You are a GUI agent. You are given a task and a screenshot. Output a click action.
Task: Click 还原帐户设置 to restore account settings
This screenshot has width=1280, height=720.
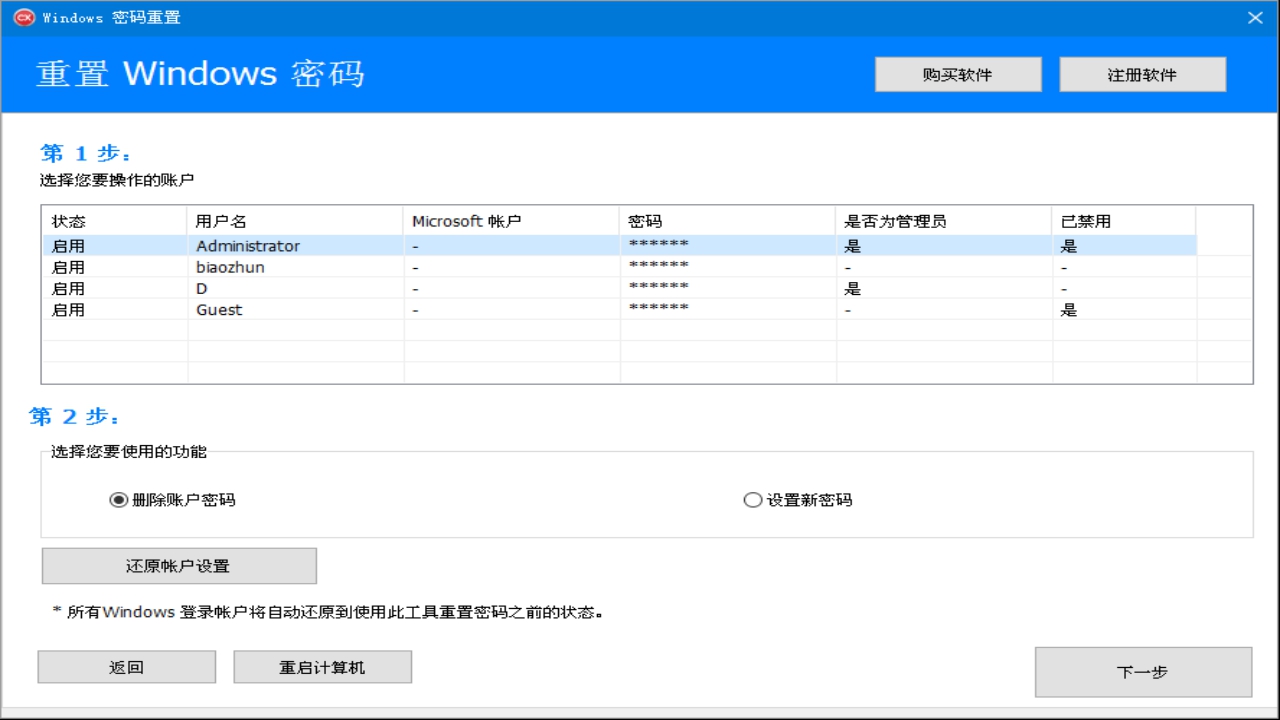pyautogui.click(x=178, y=565)
